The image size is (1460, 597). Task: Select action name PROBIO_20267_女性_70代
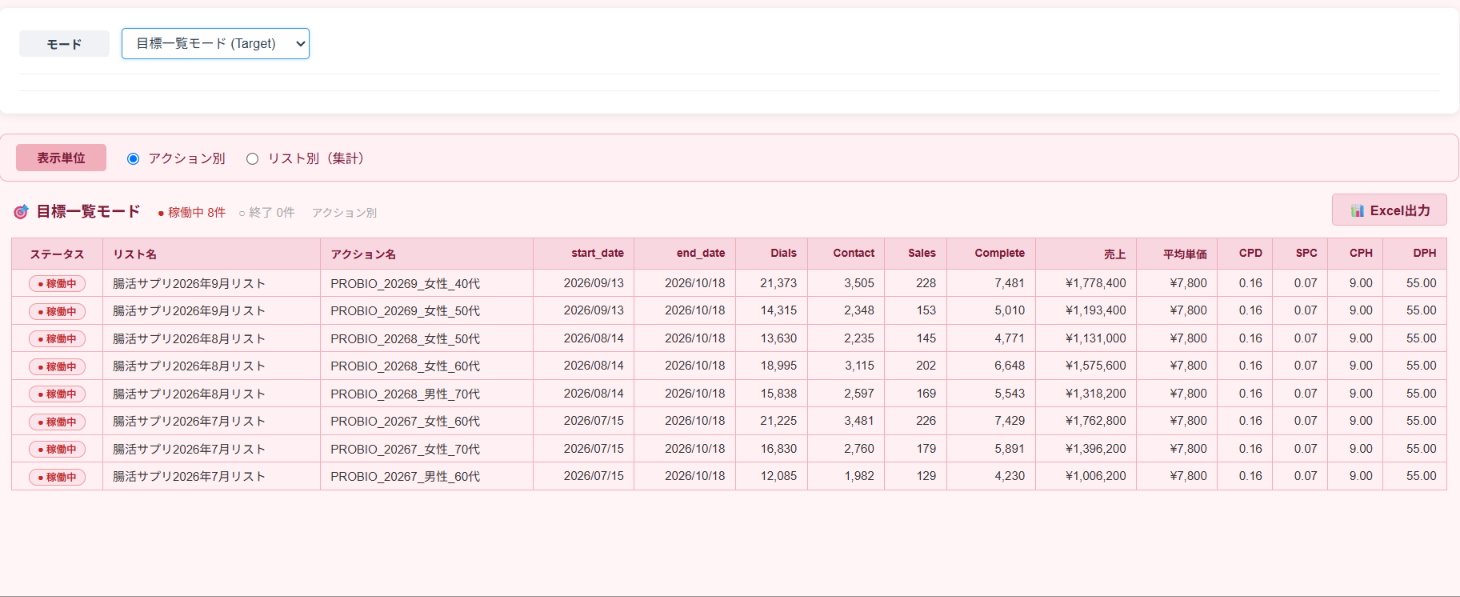405,449
